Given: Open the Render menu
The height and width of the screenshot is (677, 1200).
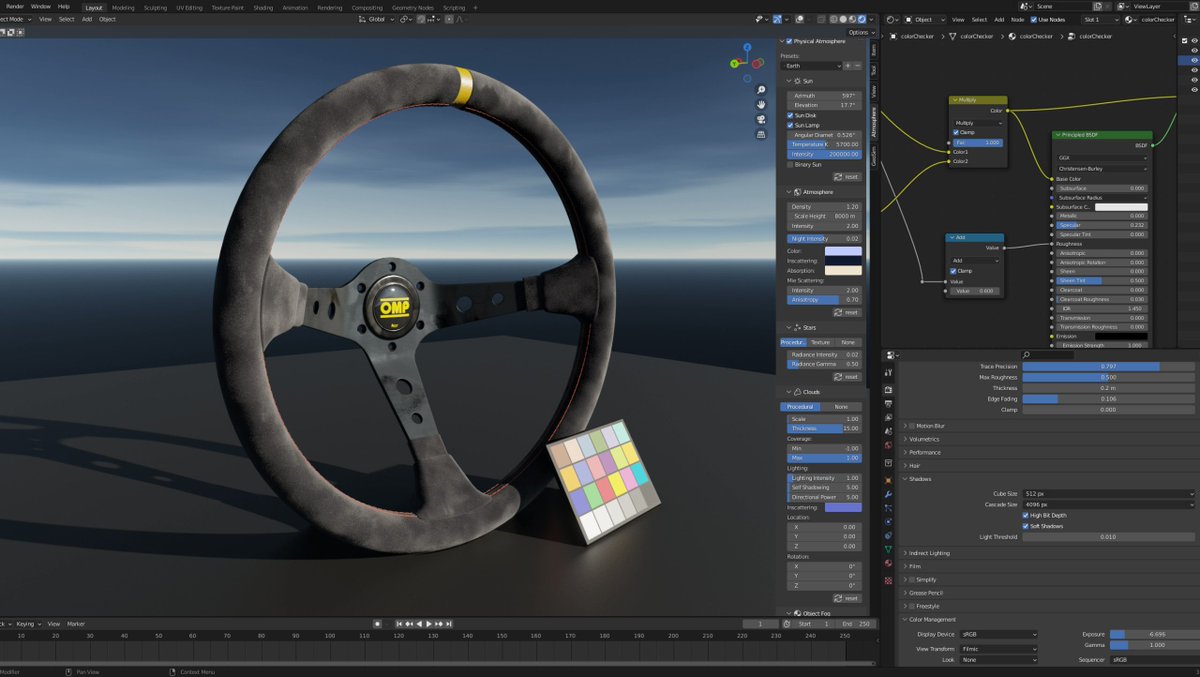Looking at the screenshot, I should (14, 6).
